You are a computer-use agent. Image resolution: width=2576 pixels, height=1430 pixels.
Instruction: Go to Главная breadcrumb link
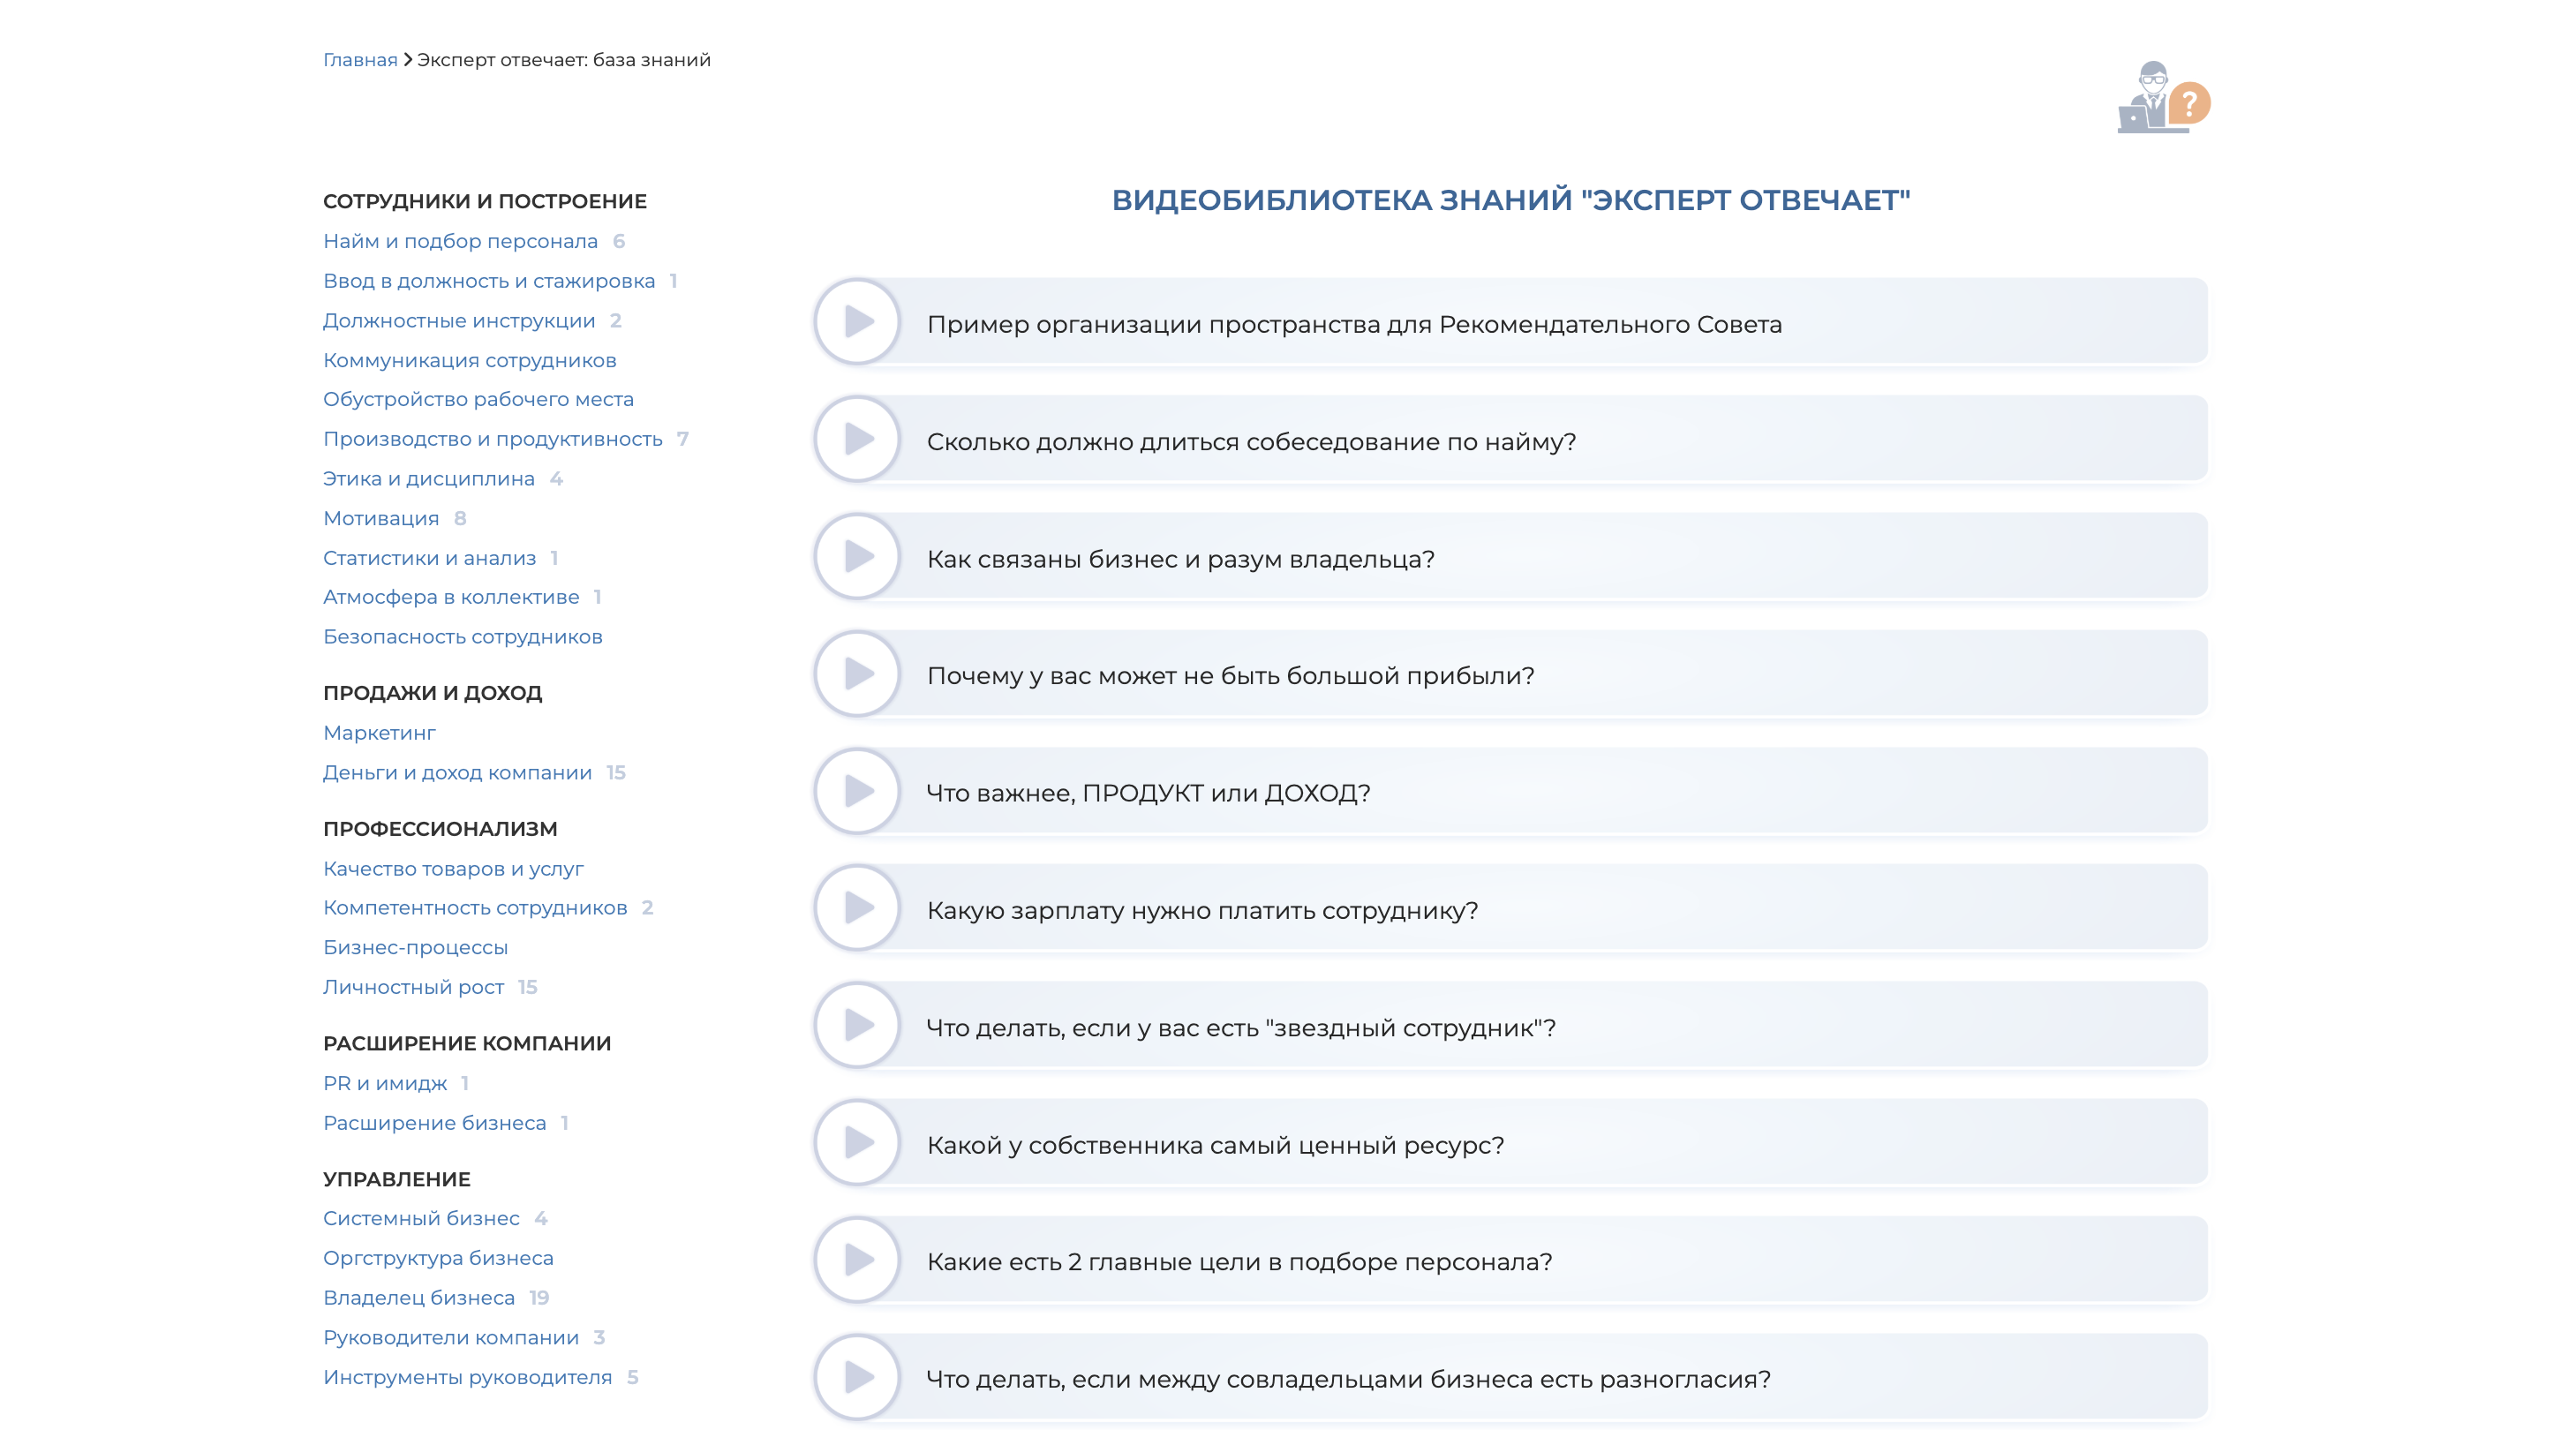(x=360, y=60)
